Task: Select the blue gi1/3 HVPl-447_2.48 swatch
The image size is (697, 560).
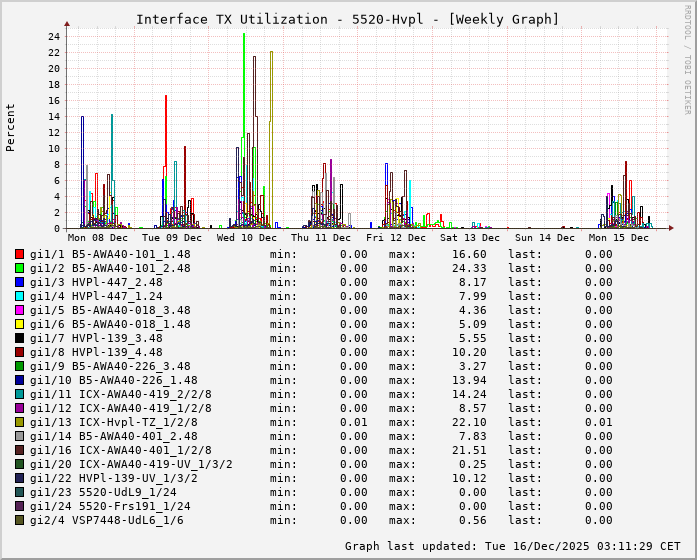Action: 19,282
